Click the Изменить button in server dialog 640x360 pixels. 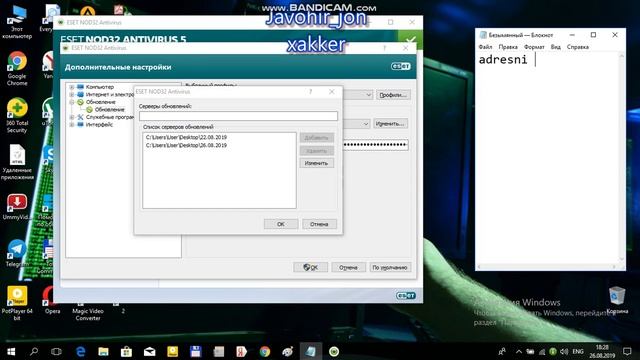(316, 163)
